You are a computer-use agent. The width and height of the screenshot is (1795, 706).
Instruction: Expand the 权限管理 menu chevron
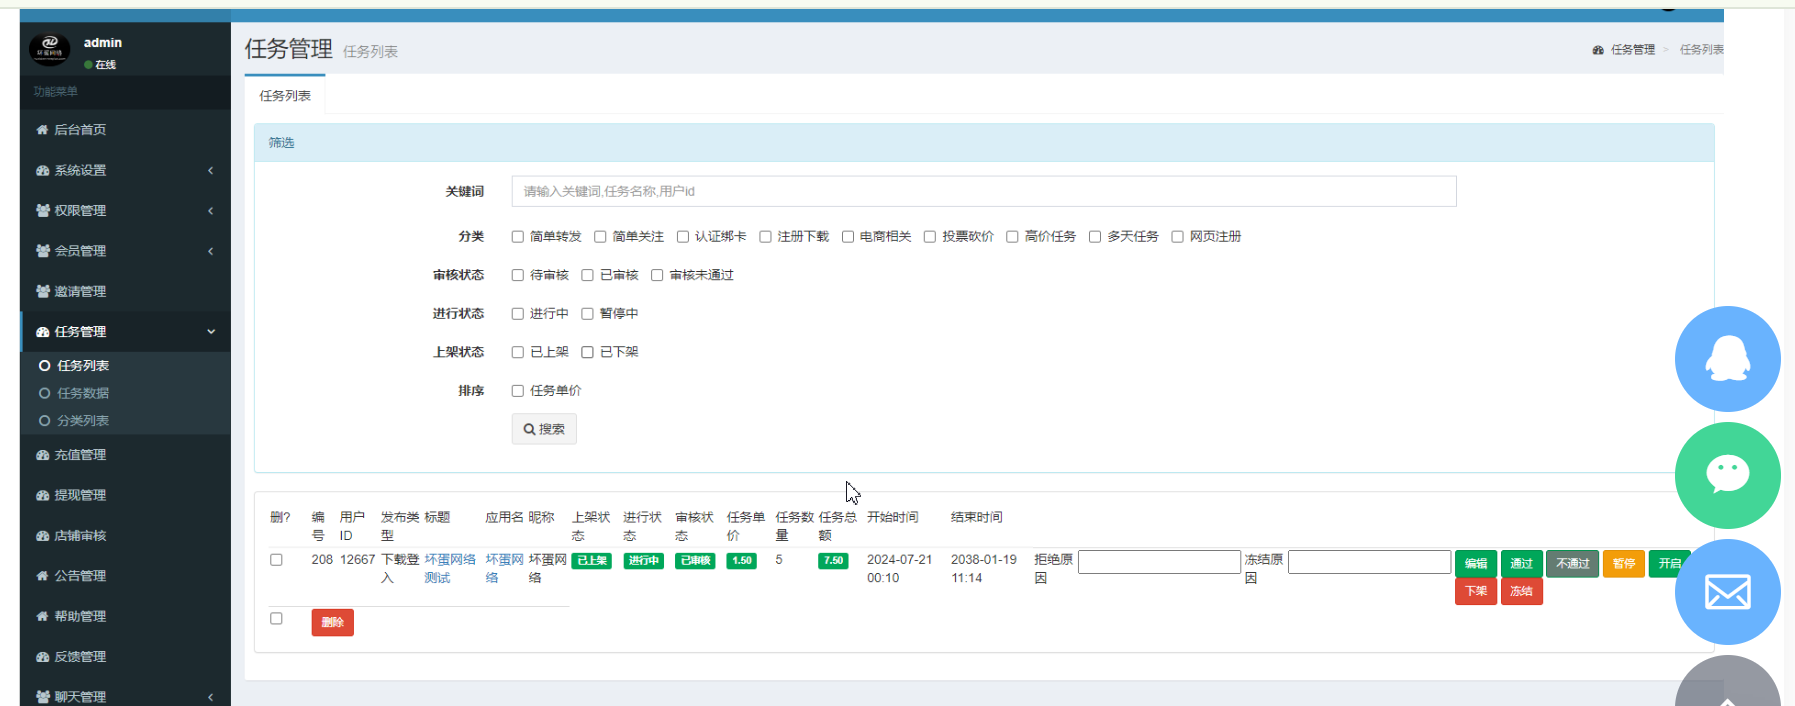pos(211,211)
